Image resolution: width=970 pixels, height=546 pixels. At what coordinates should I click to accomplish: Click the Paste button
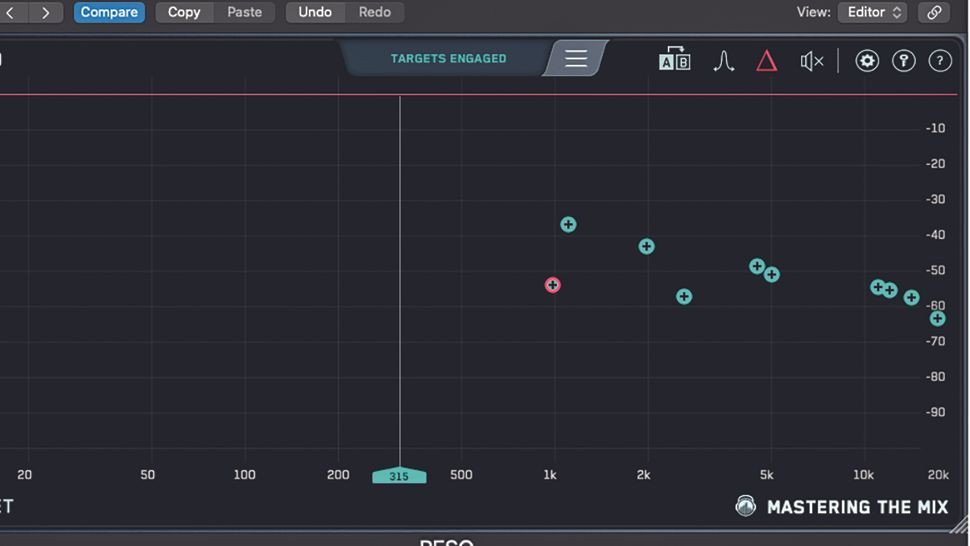tap(244, 12)
